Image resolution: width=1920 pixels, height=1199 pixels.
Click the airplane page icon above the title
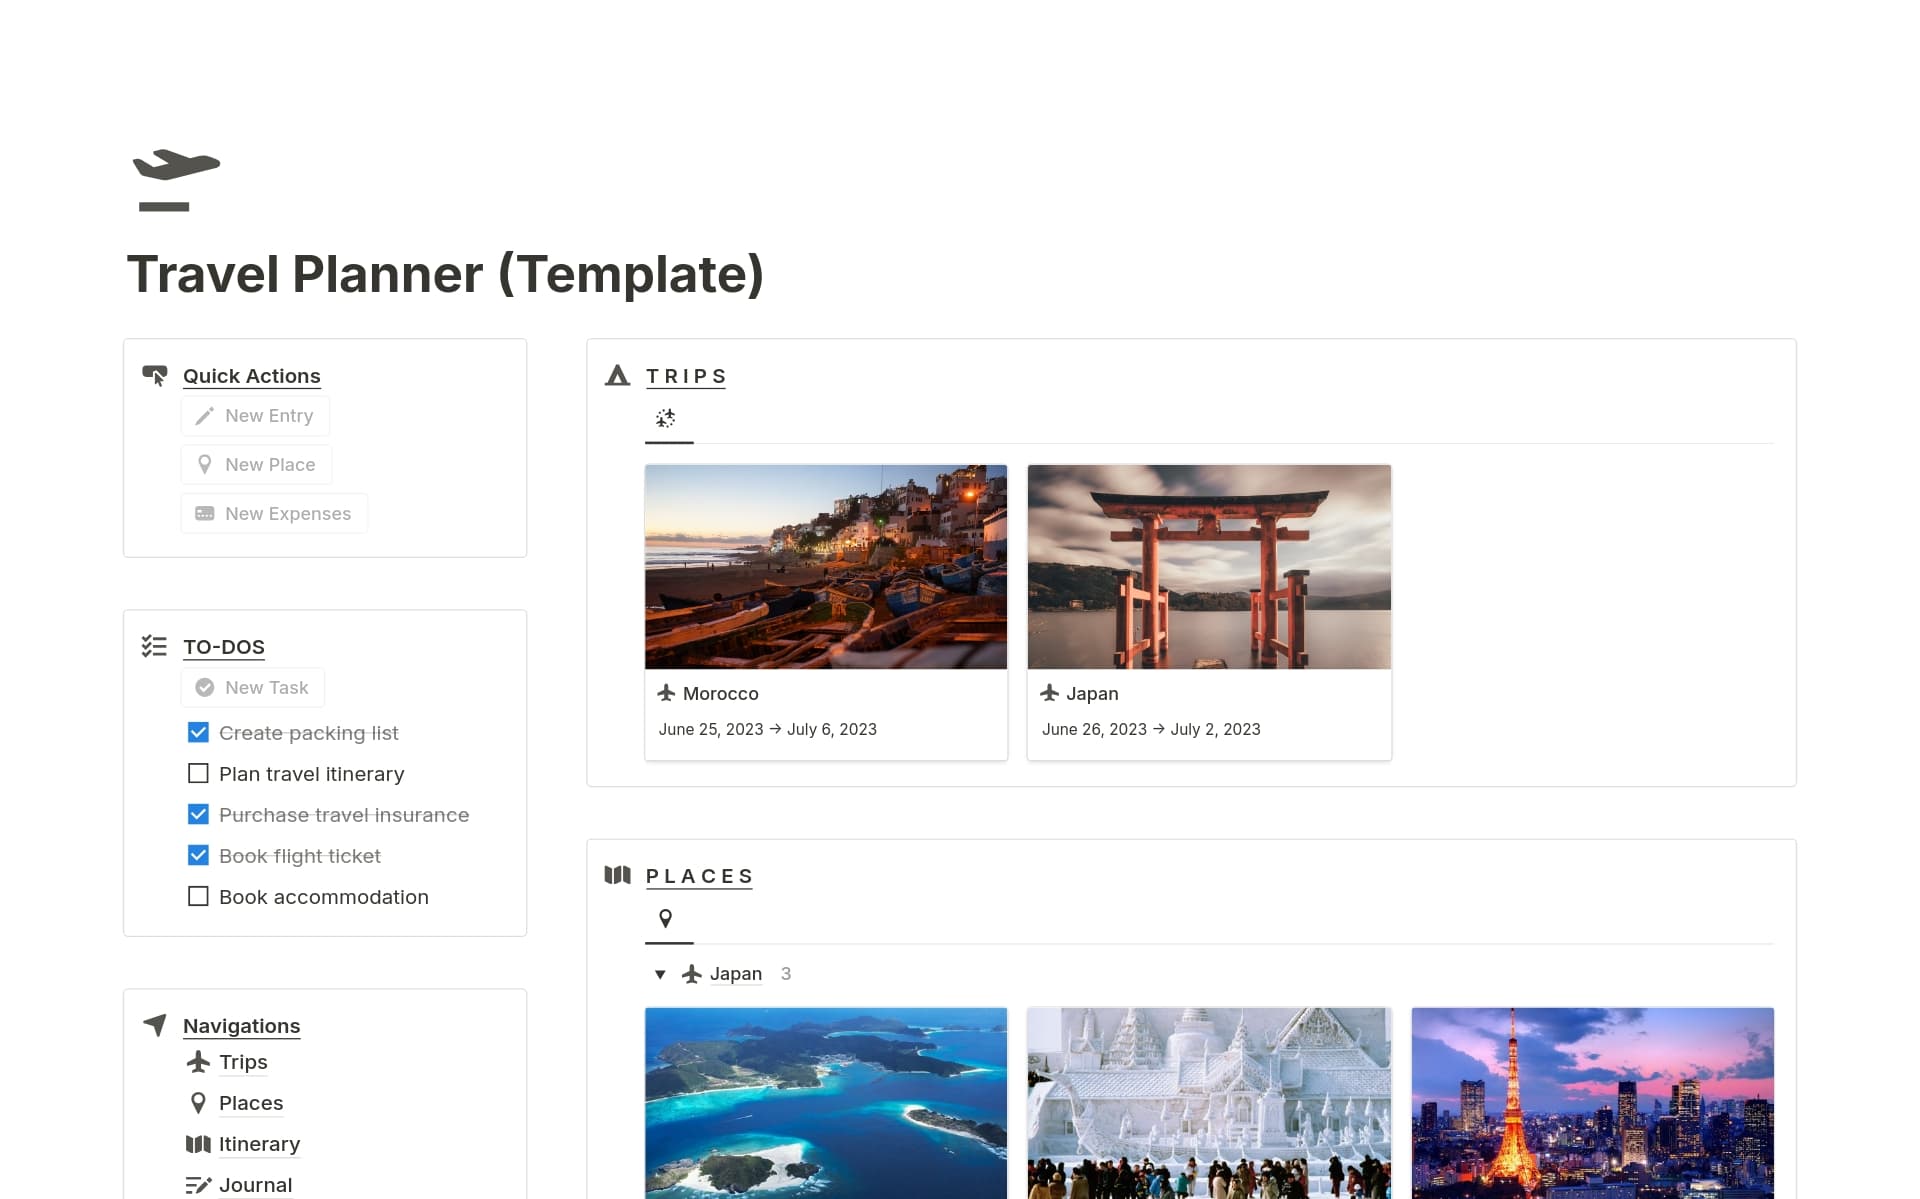click(175, 178)
